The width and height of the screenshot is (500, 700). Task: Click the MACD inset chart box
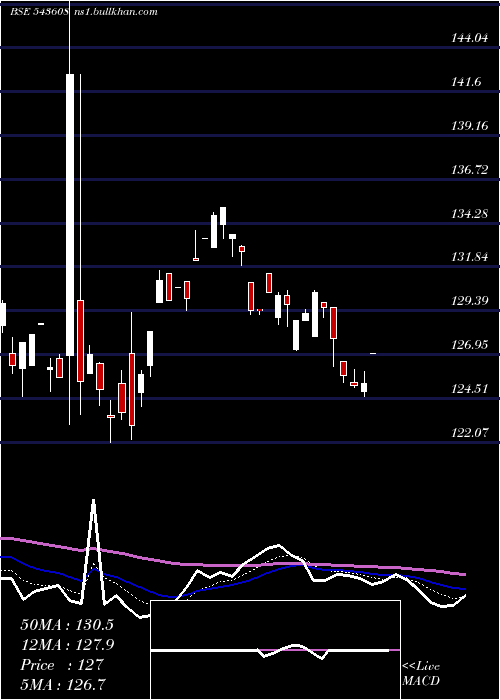(x=275, y=650)
